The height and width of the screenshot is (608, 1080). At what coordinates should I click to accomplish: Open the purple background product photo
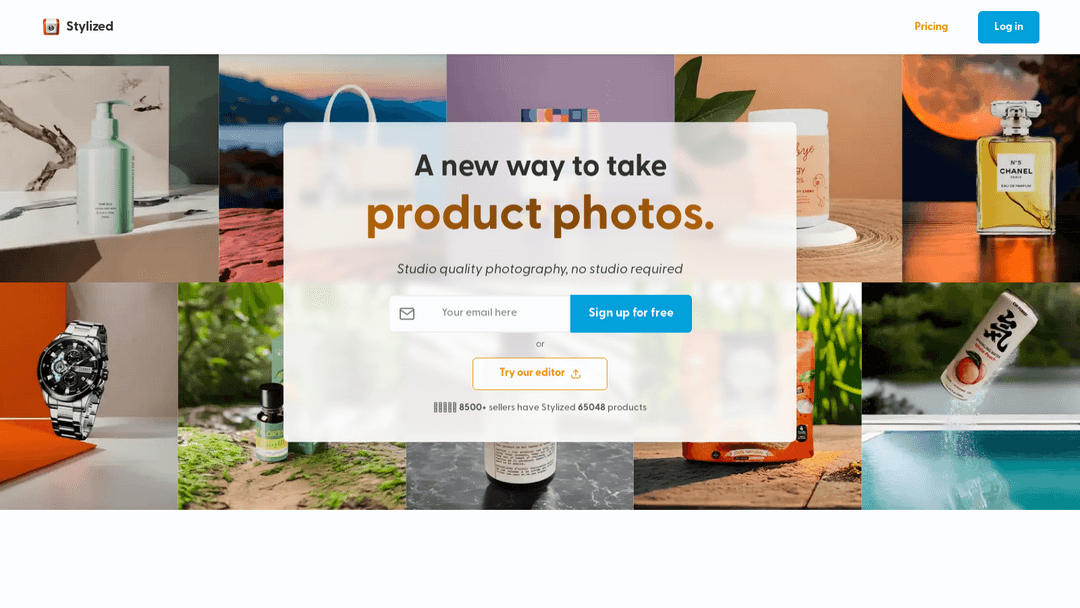pos(560,88)
